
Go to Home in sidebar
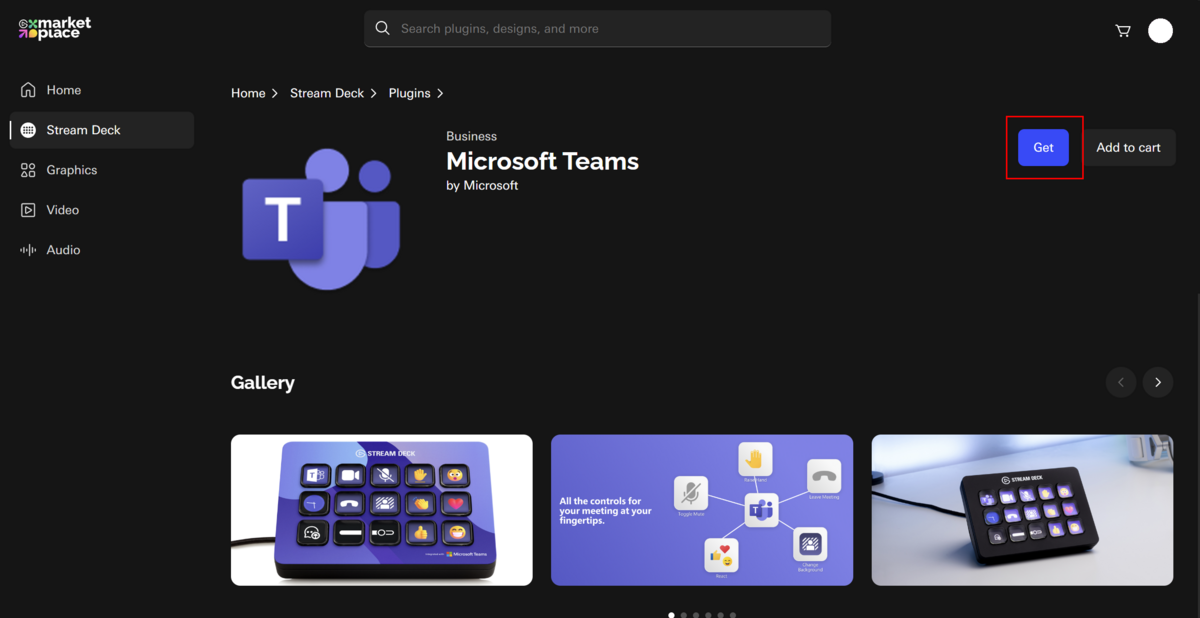tap(102, 90)
